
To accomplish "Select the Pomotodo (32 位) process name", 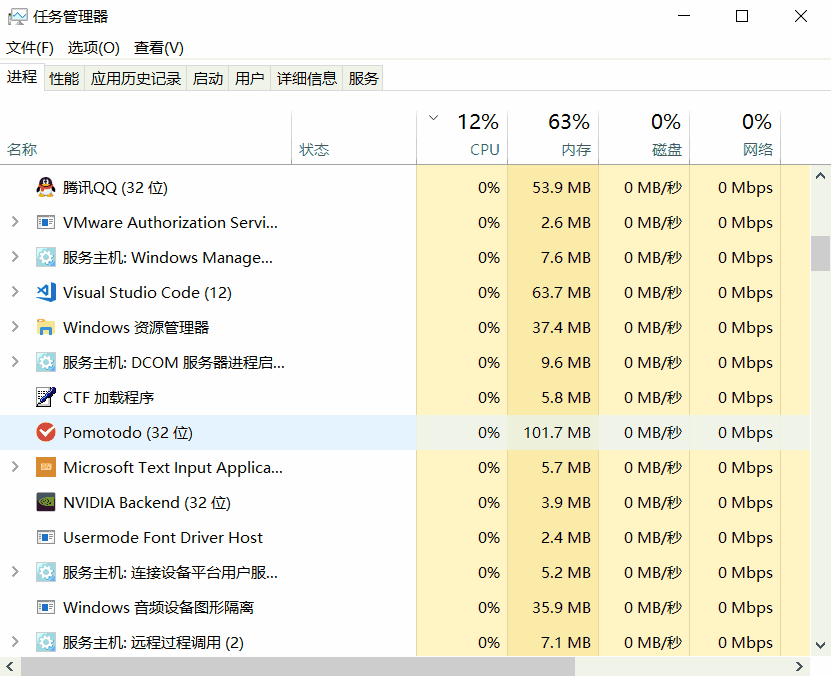I will 128,432.
